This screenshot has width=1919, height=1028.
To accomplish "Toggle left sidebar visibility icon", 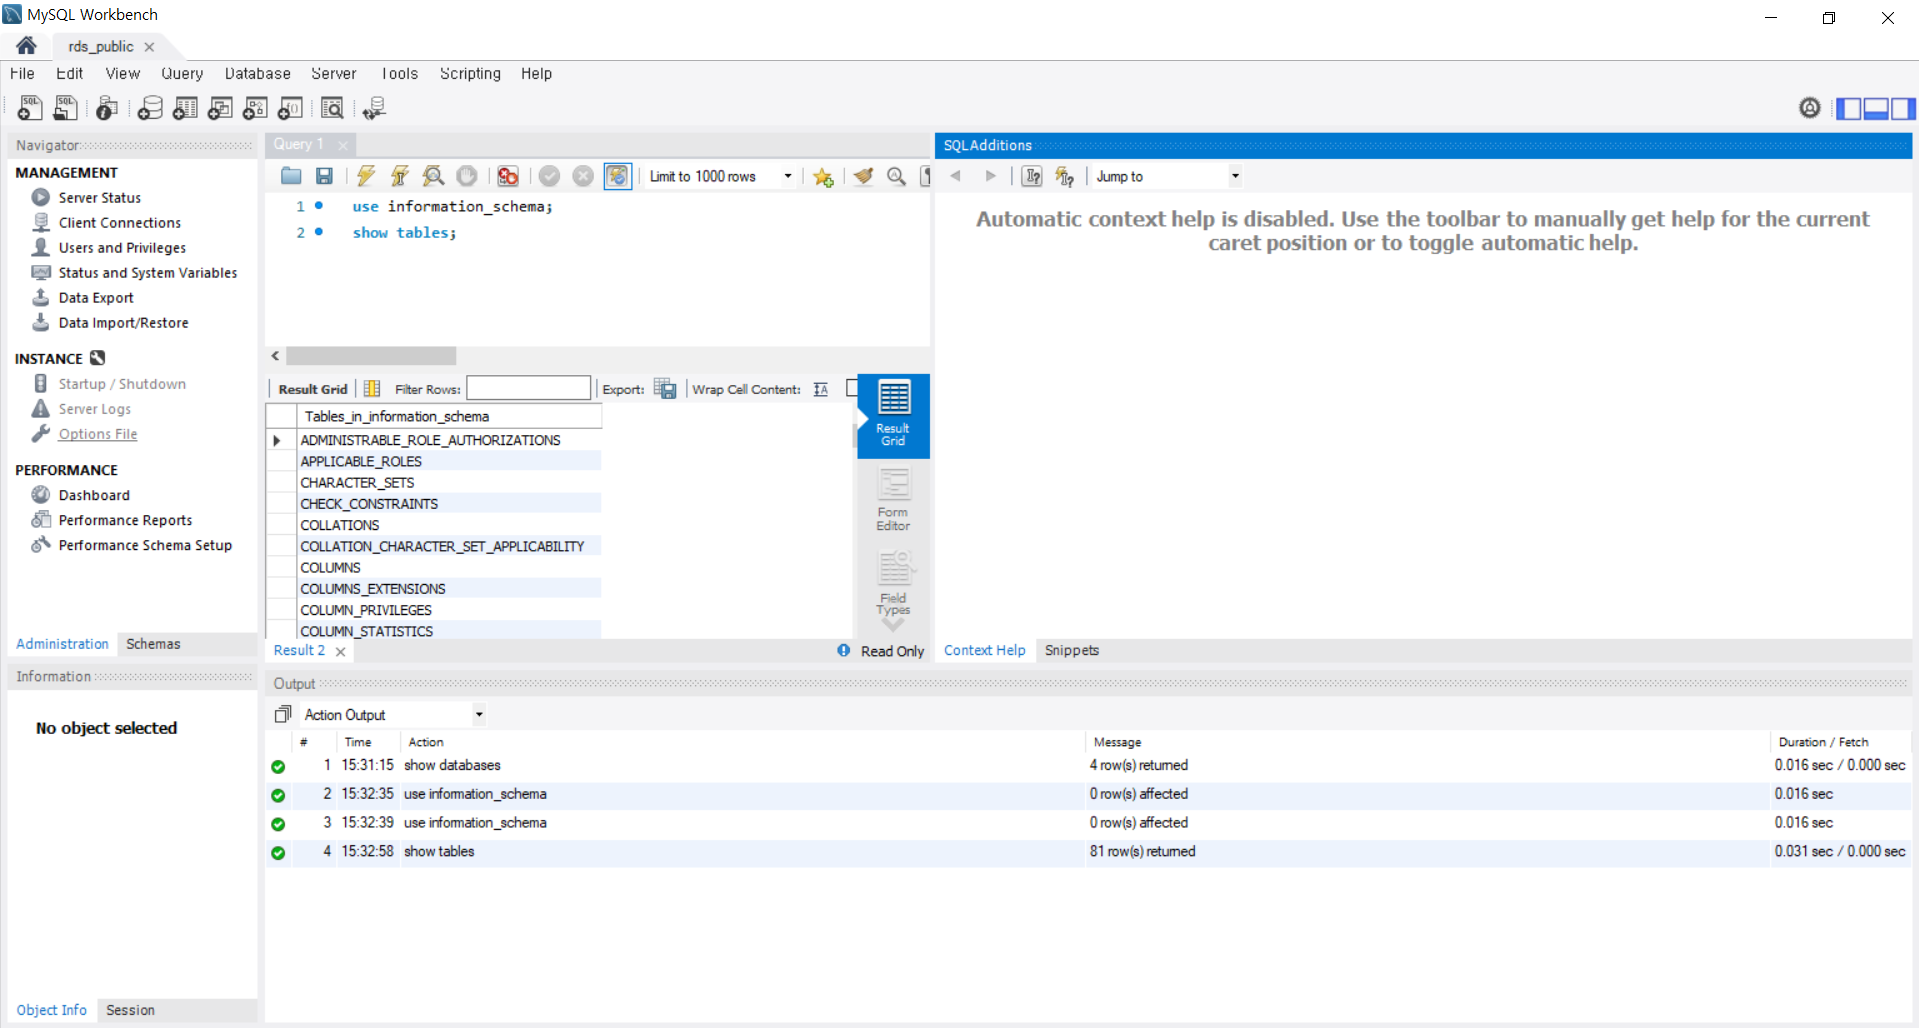I will (x=1849, y=108).
